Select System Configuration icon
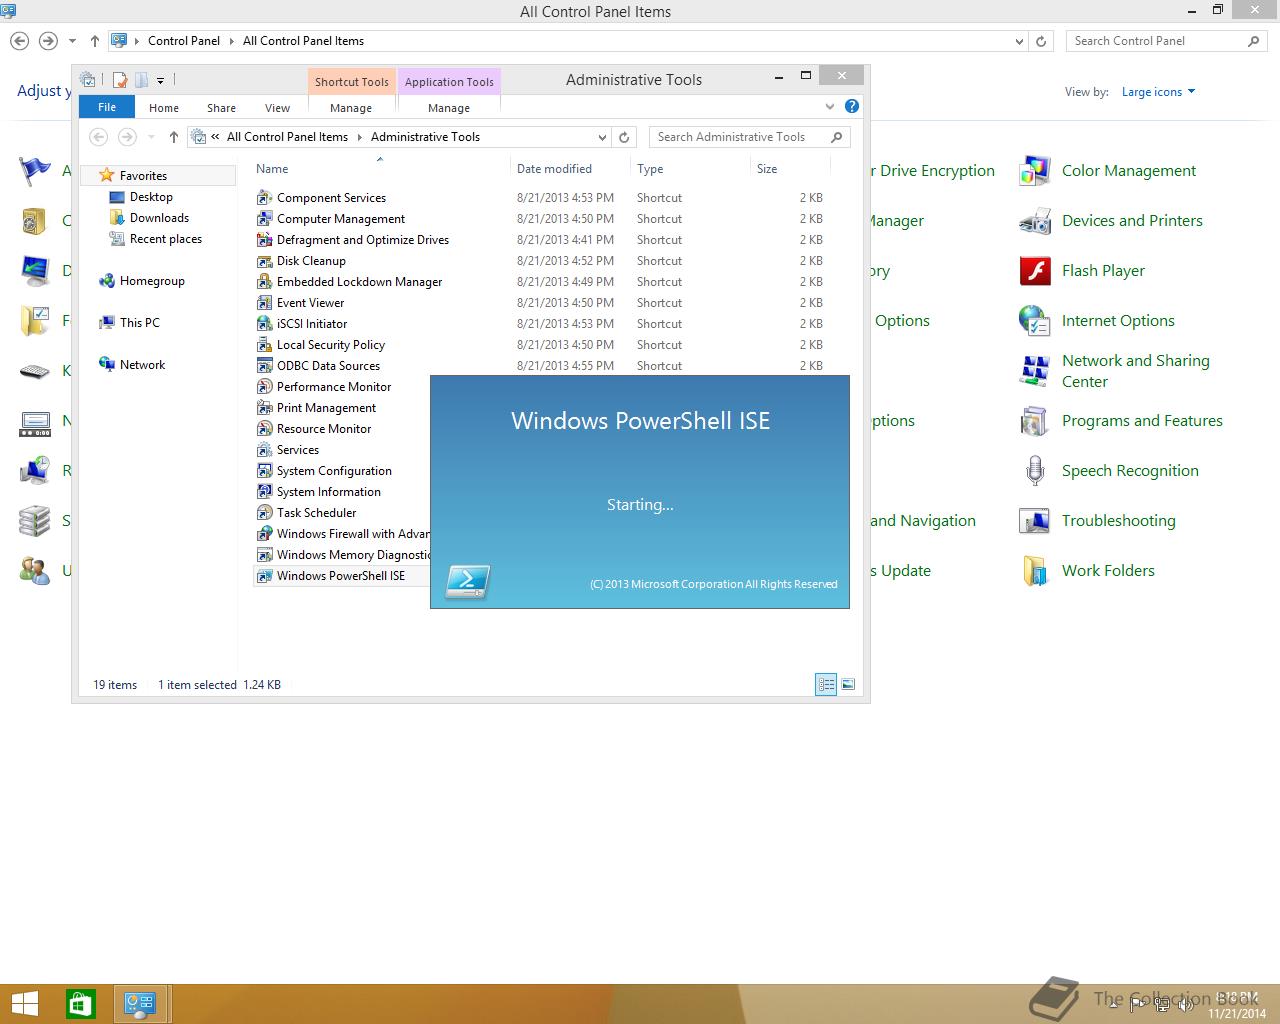Image resolution: width=1280 pixels, height=1024 pixels. (264, 471)
